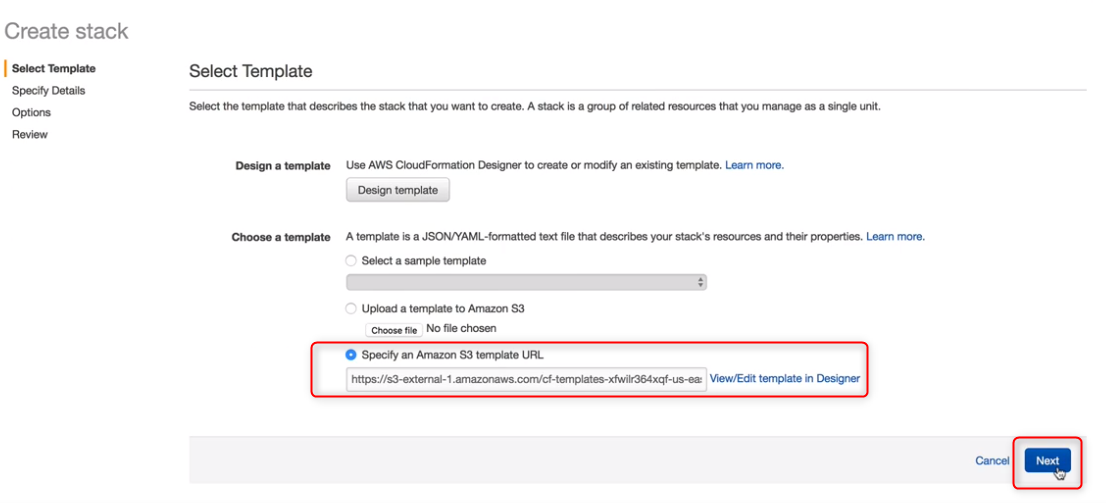
Task: Click the Design template button
Action: [x=398, y=190]
